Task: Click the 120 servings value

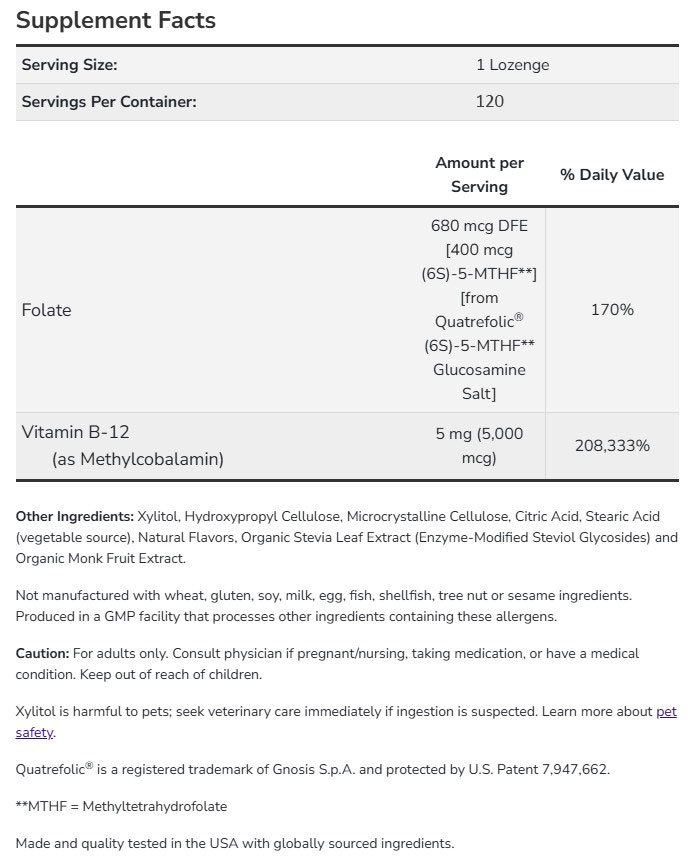Action: coord(490,101)
